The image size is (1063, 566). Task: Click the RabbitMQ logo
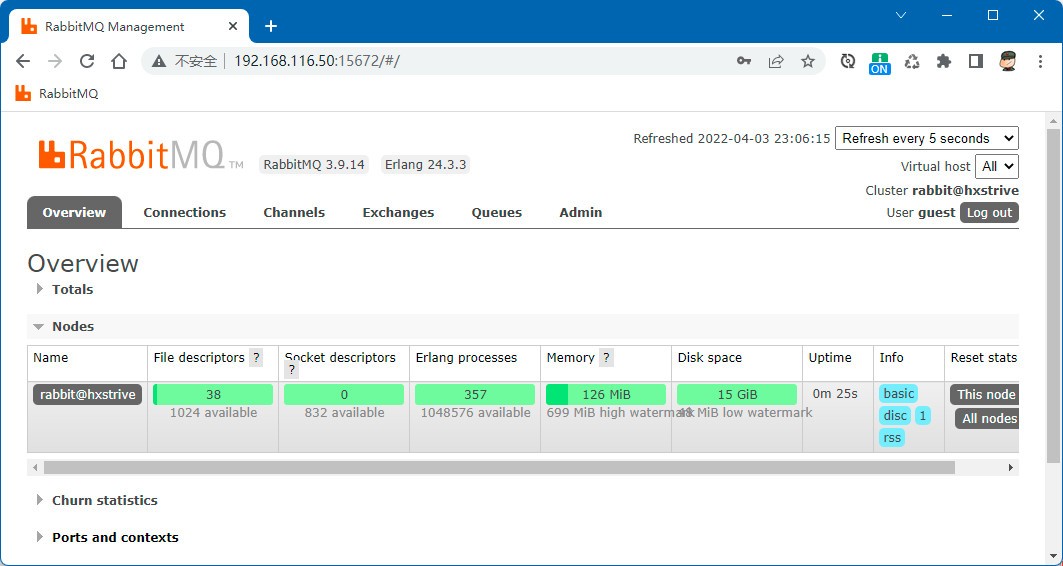tap(140, 154)
